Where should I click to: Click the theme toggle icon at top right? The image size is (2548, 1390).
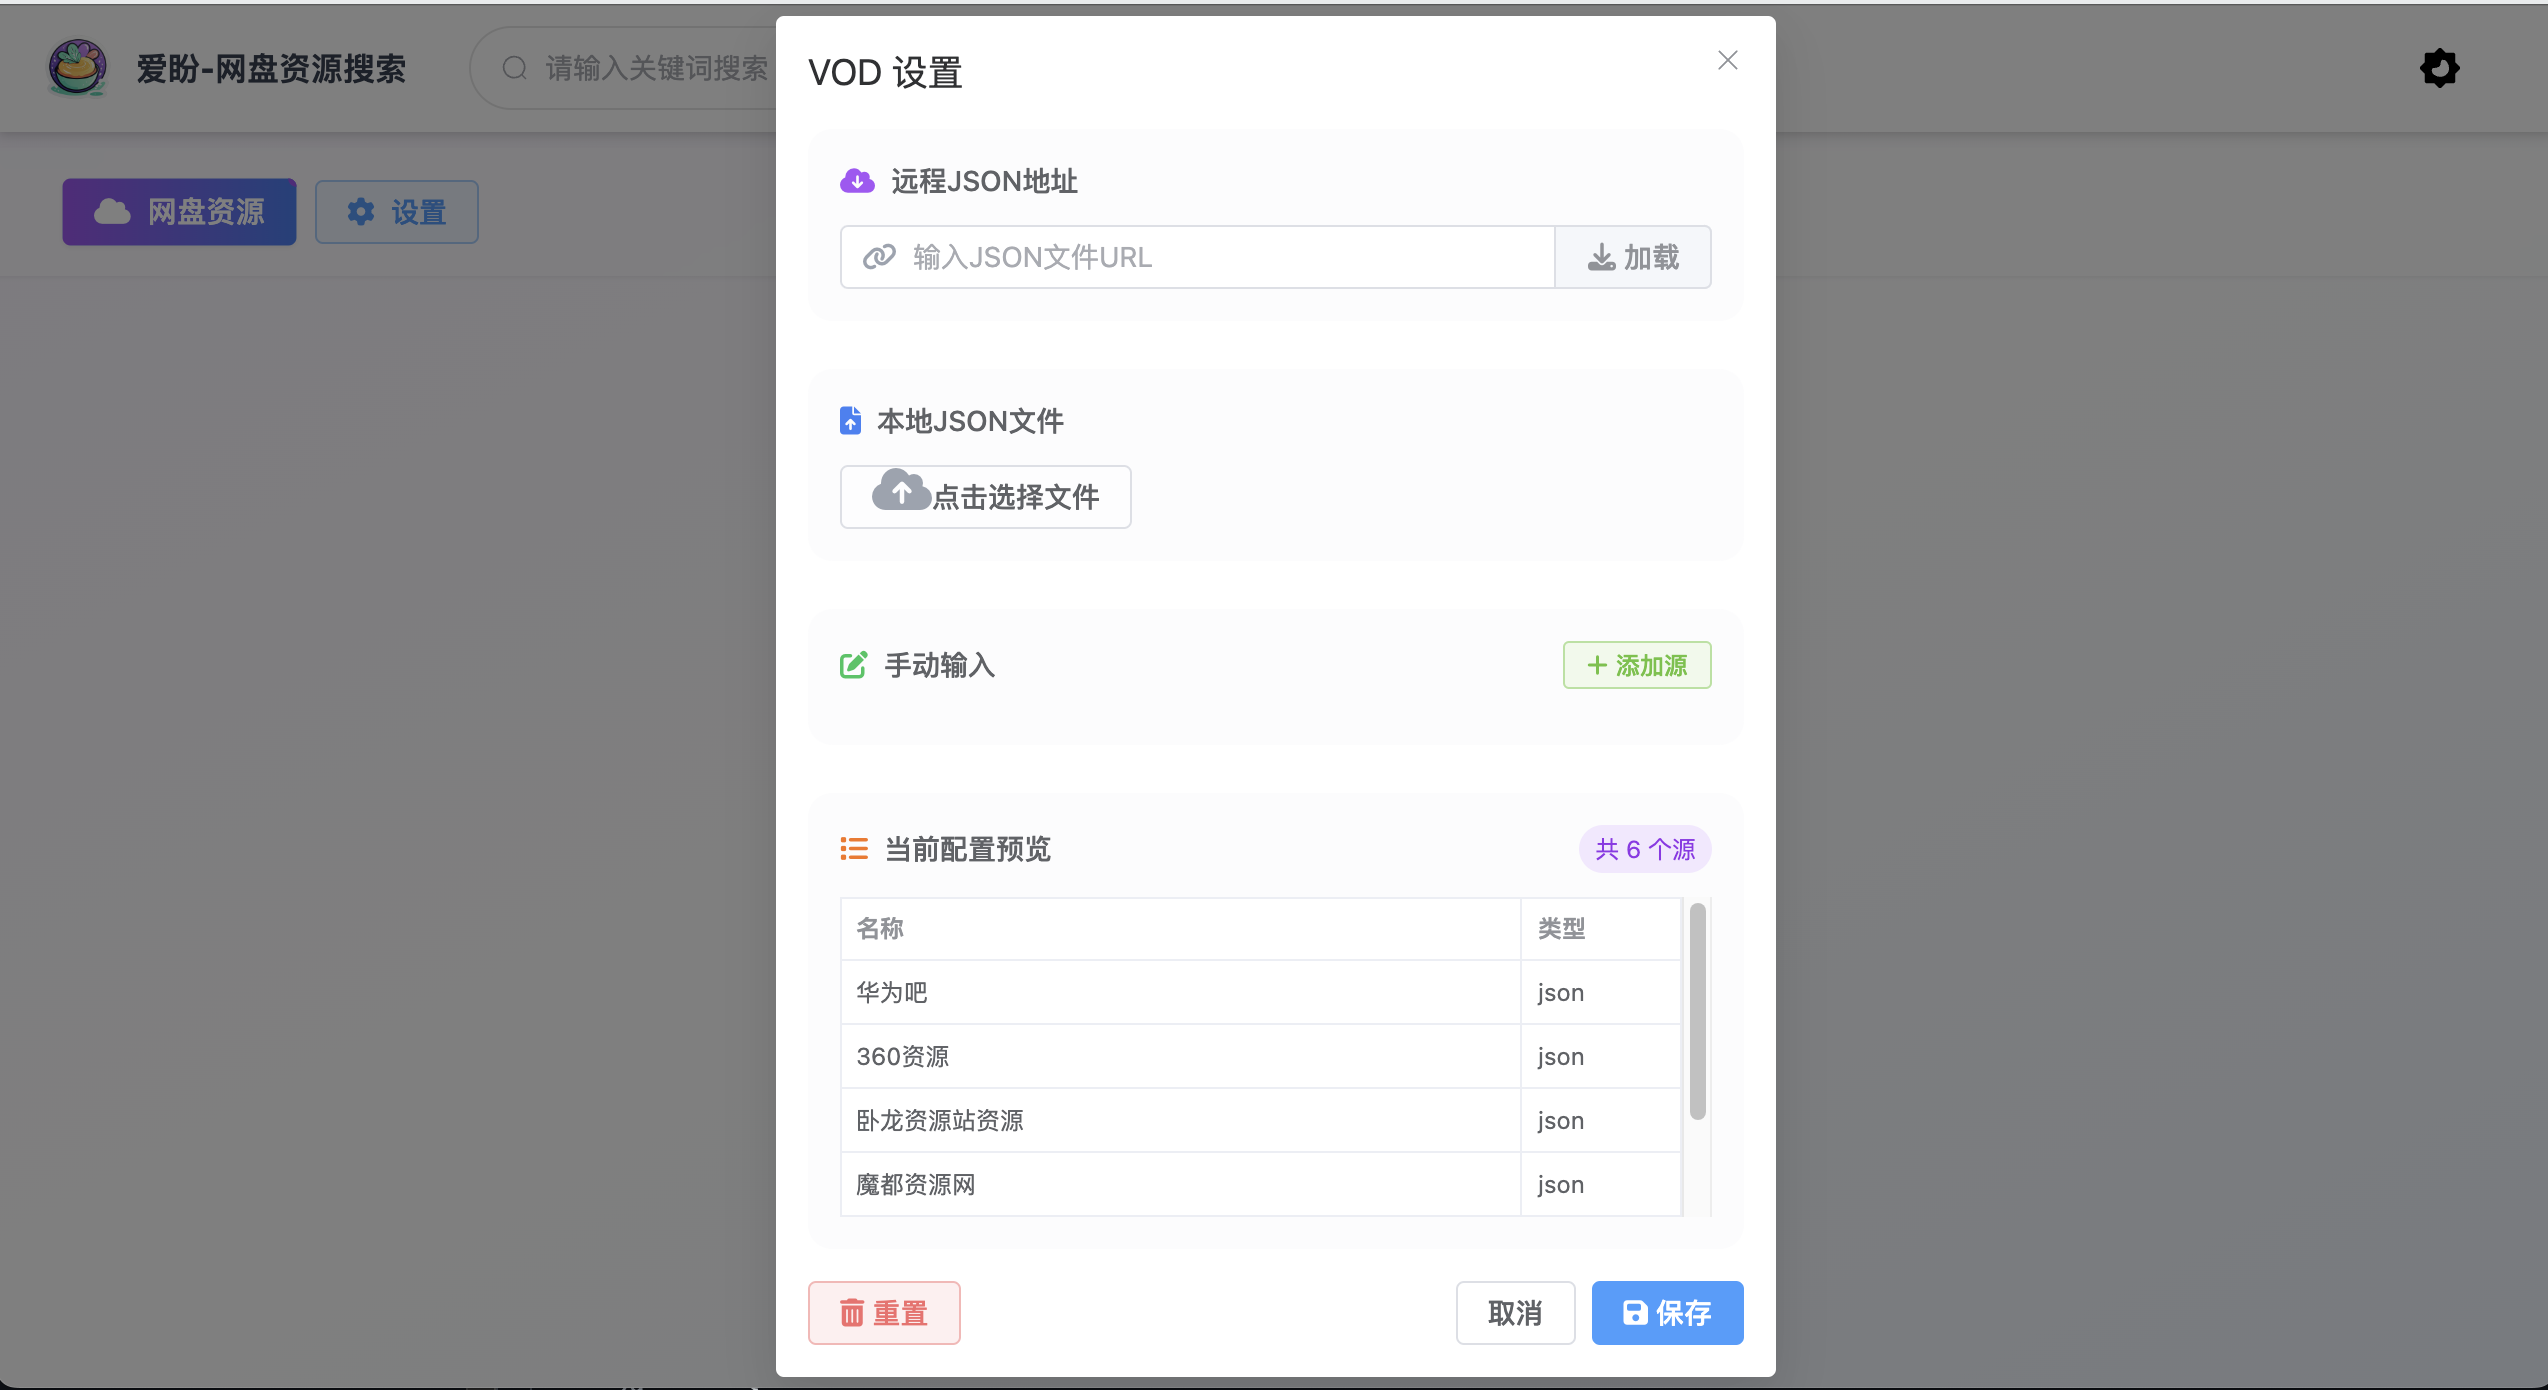pos(2439,68)
